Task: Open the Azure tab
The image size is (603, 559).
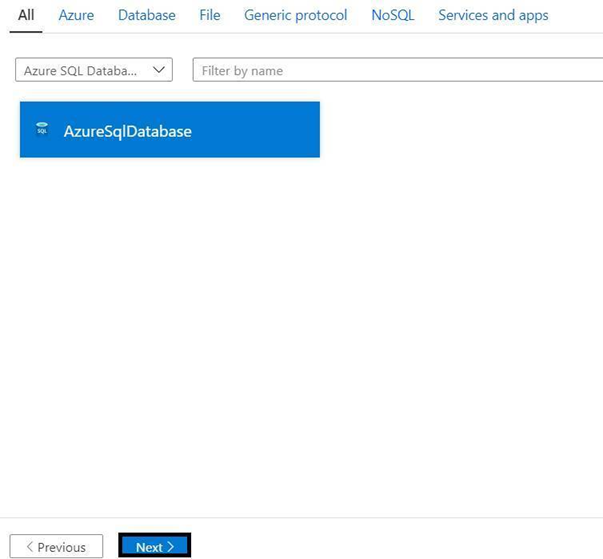Action: (x=76, y=15)
